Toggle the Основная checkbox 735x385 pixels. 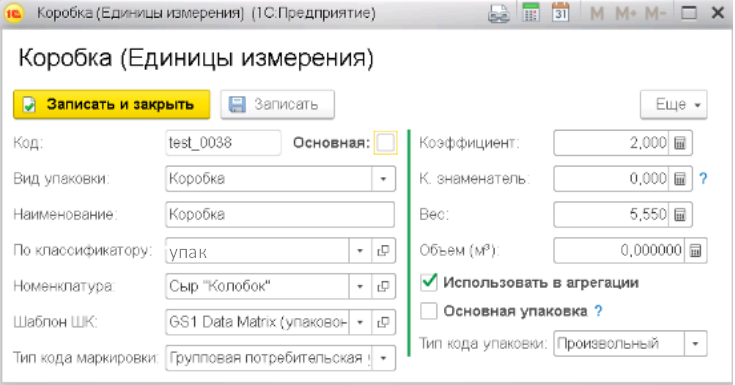(385, 143)
